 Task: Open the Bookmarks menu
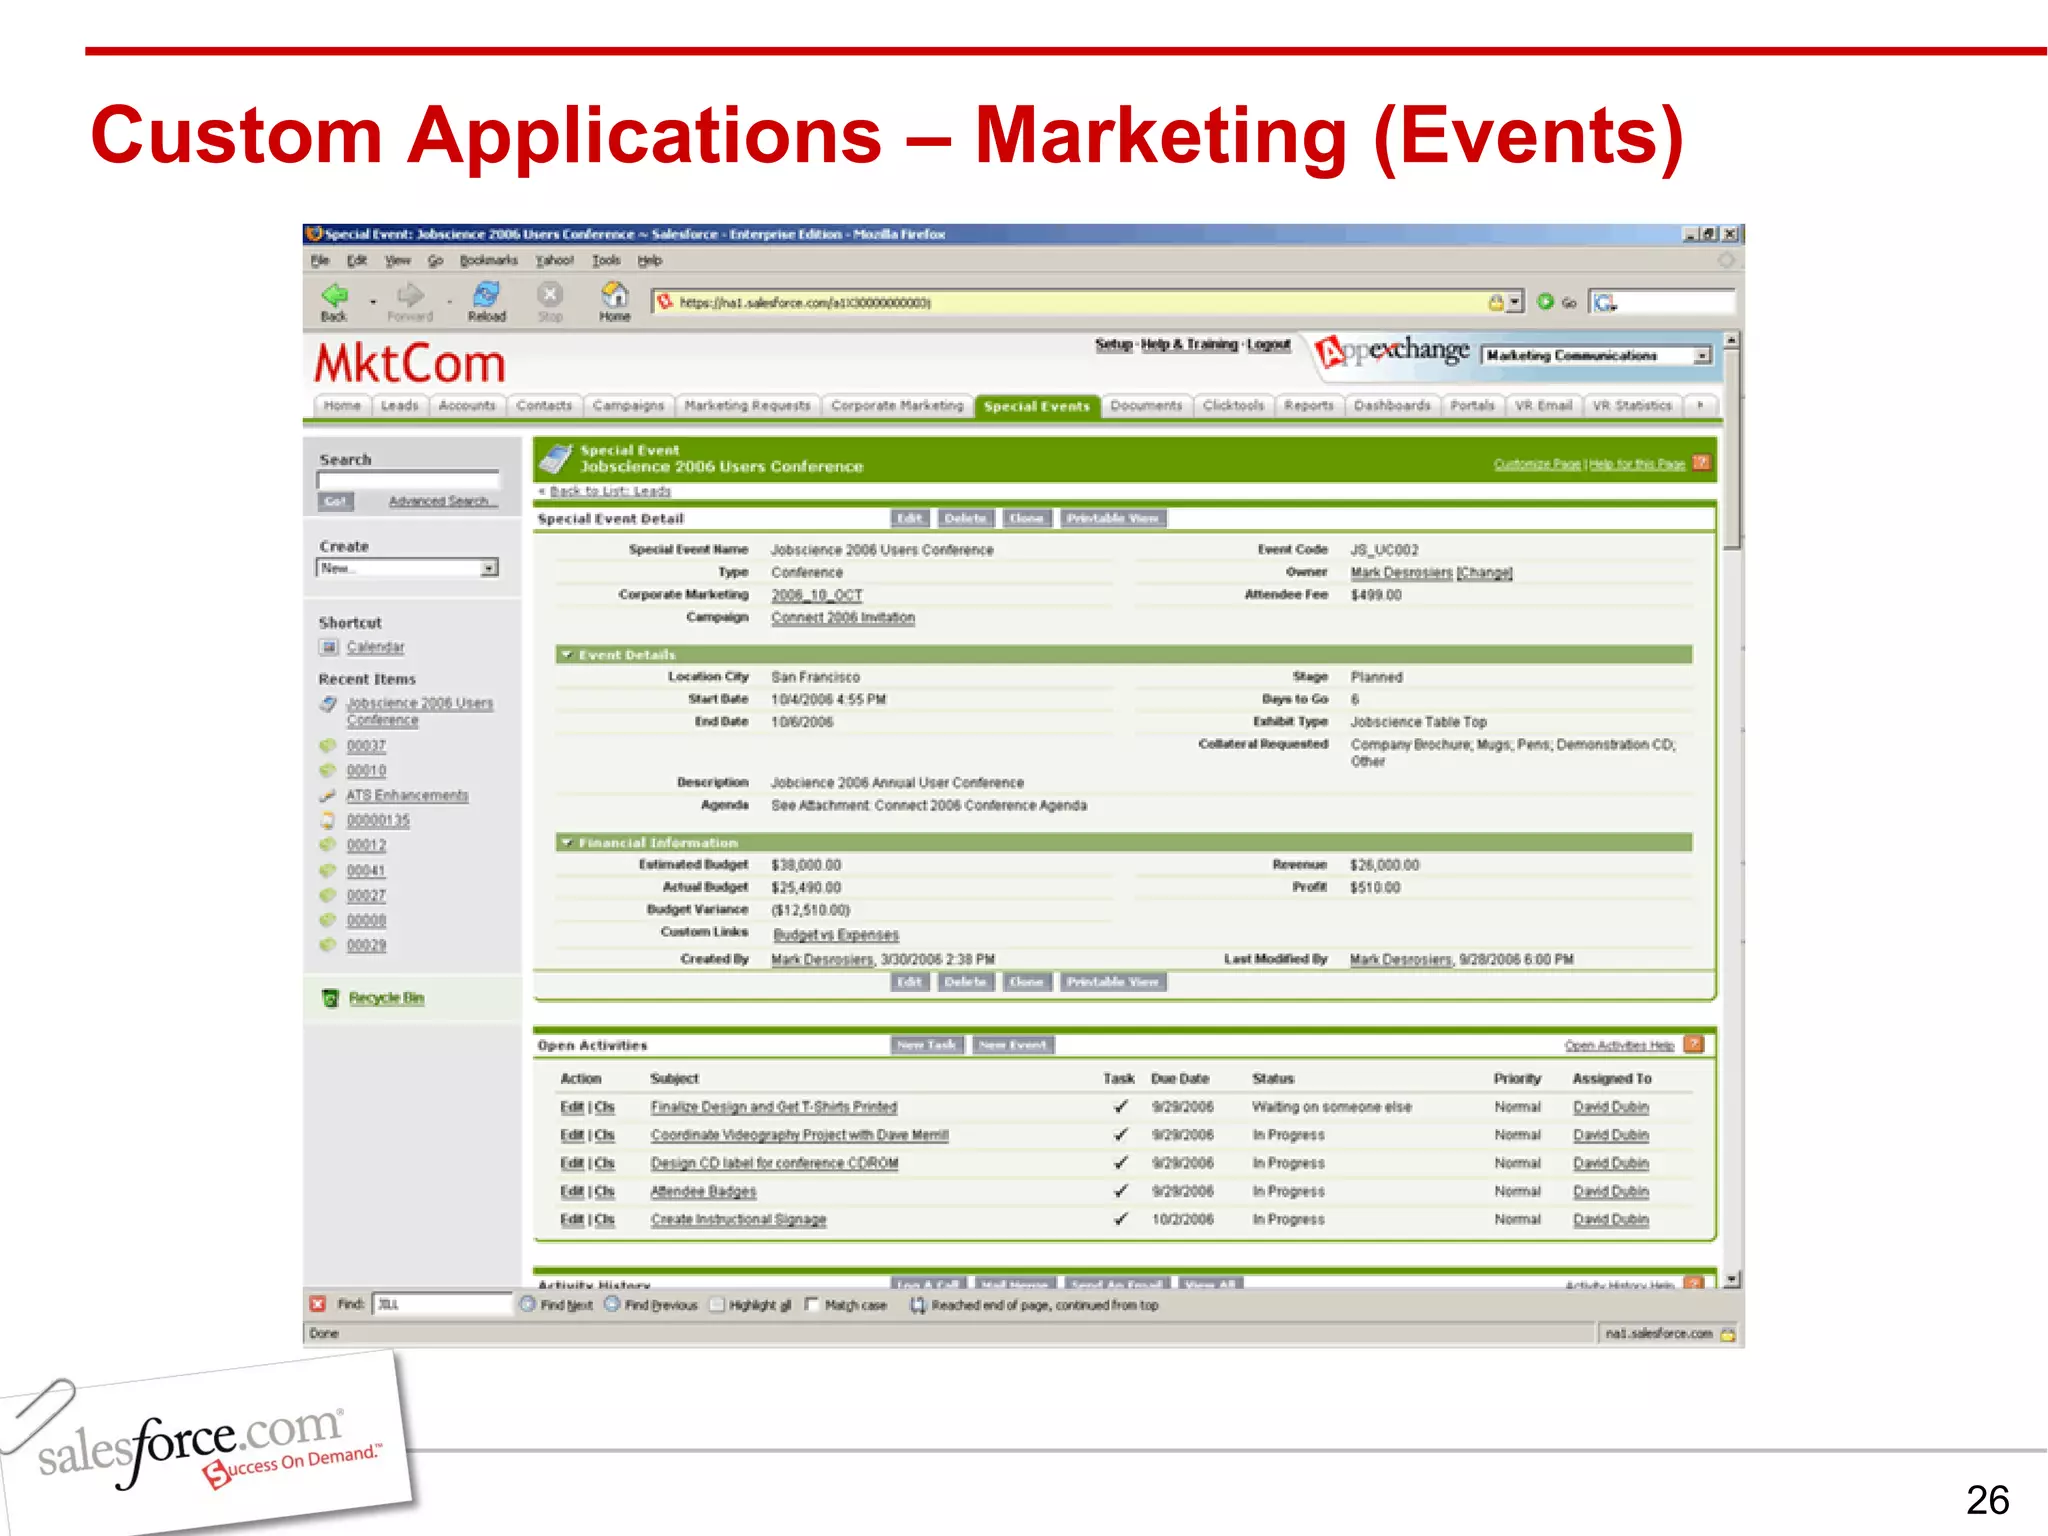tap(489, 260)
